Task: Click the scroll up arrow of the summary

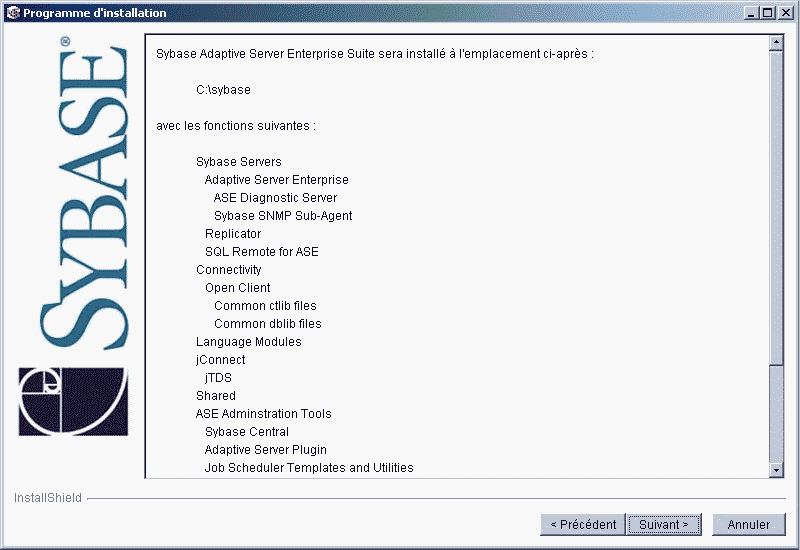Action: coord(776,43)
